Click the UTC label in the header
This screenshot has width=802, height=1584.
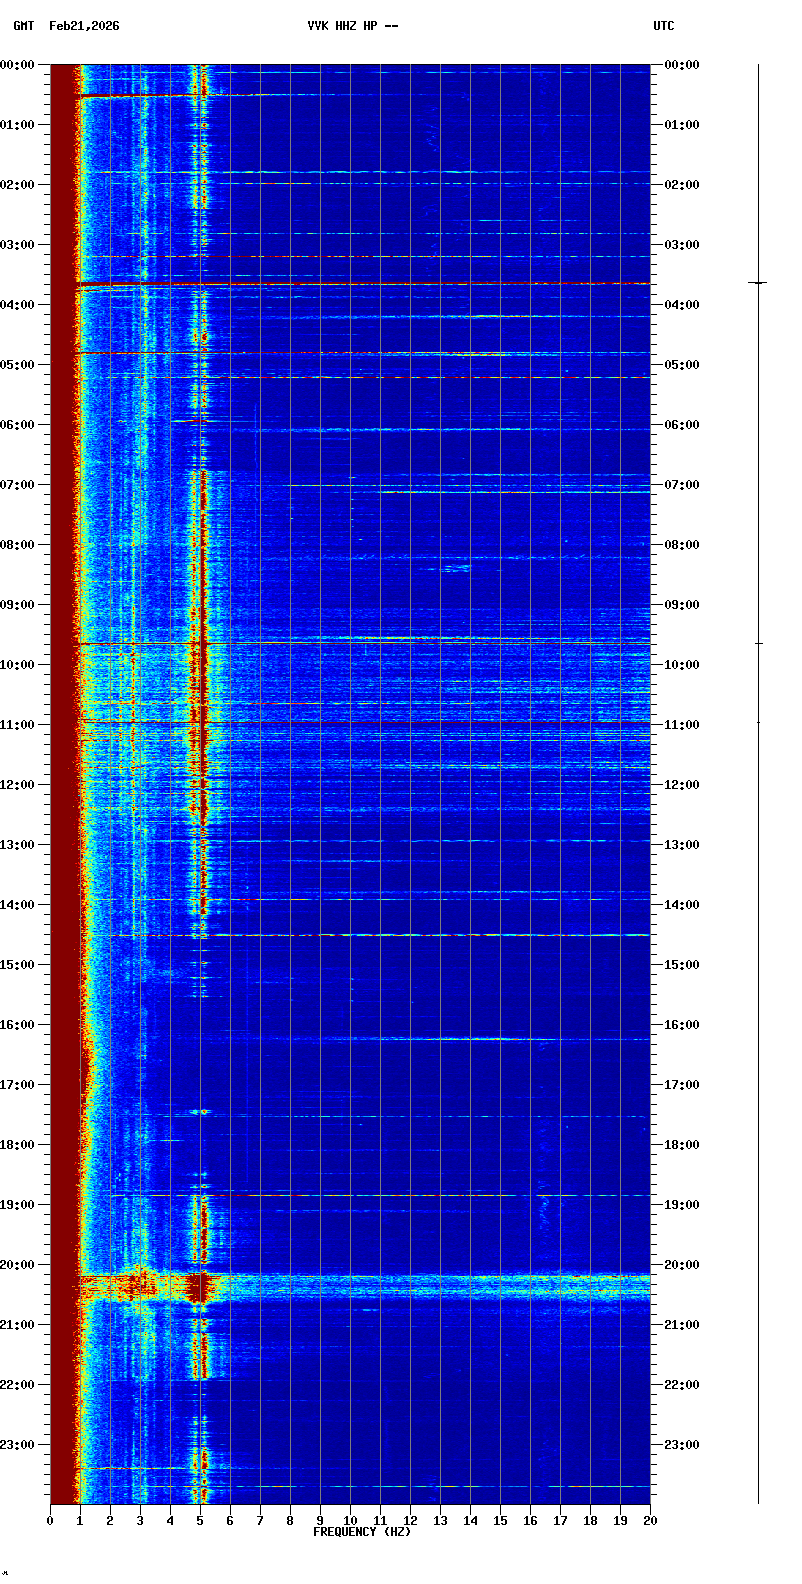[x=664, y=26]
